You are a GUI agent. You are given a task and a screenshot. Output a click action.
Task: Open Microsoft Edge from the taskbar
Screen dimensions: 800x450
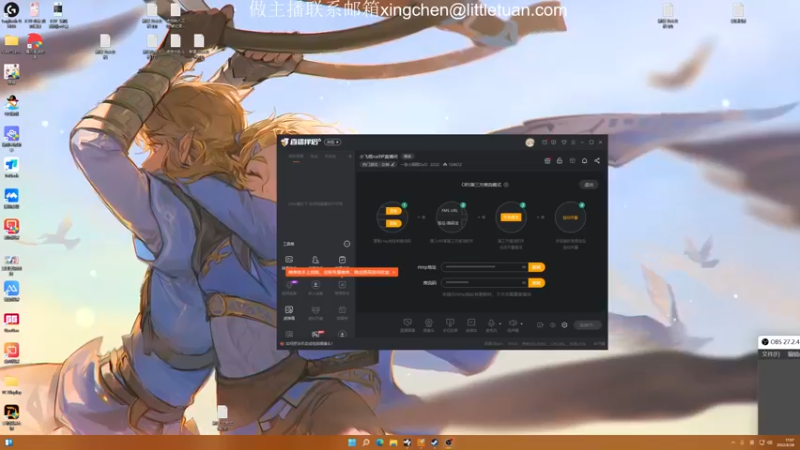coord(380,442)
